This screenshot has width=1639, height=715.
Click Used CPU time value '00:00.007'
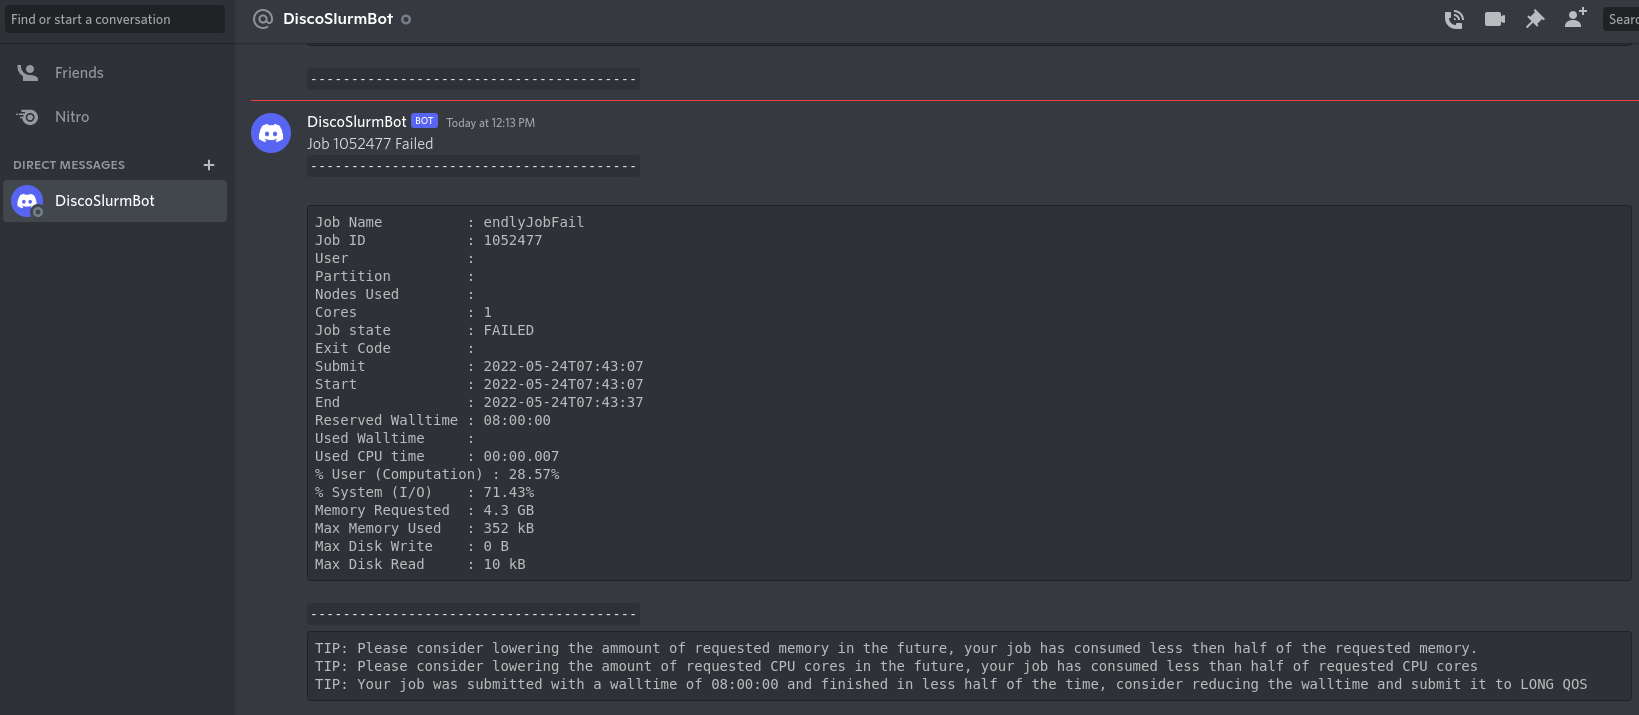(521, 456)
